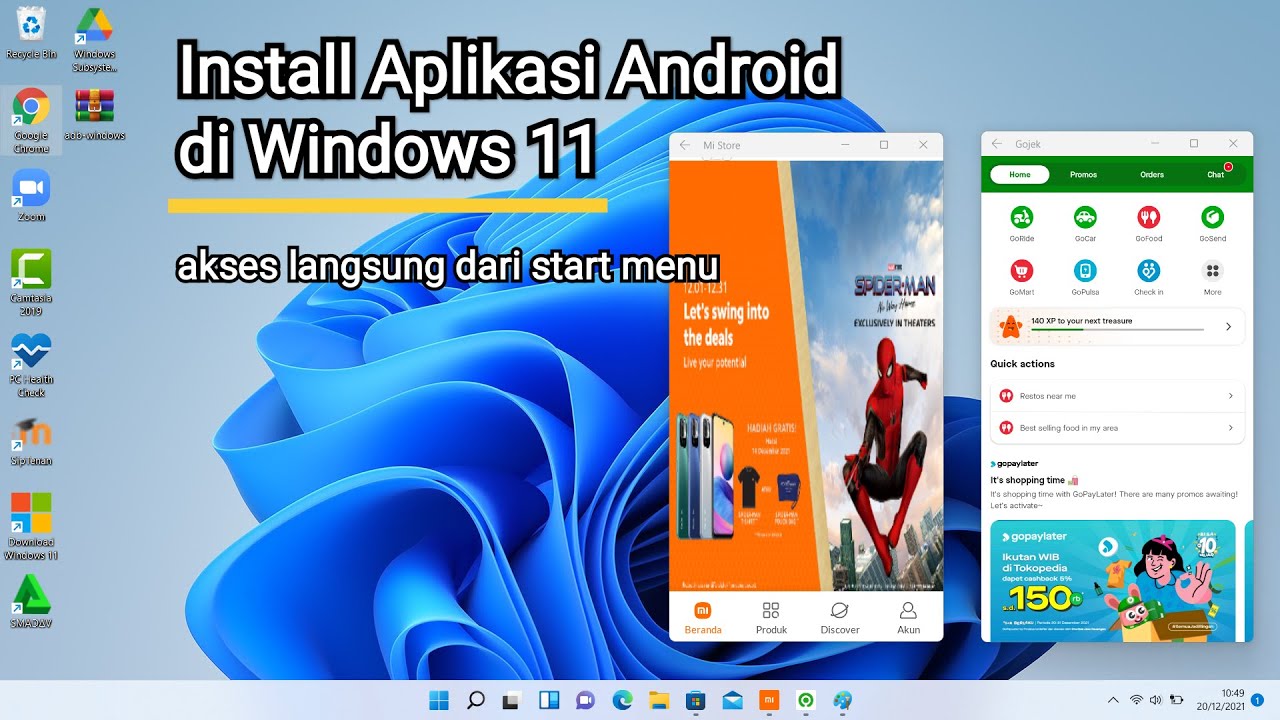Image resolution: width=1280 pixels, height=720 pixels.
Task: Open Widgets from taskbar
Action: pos(549,700)
